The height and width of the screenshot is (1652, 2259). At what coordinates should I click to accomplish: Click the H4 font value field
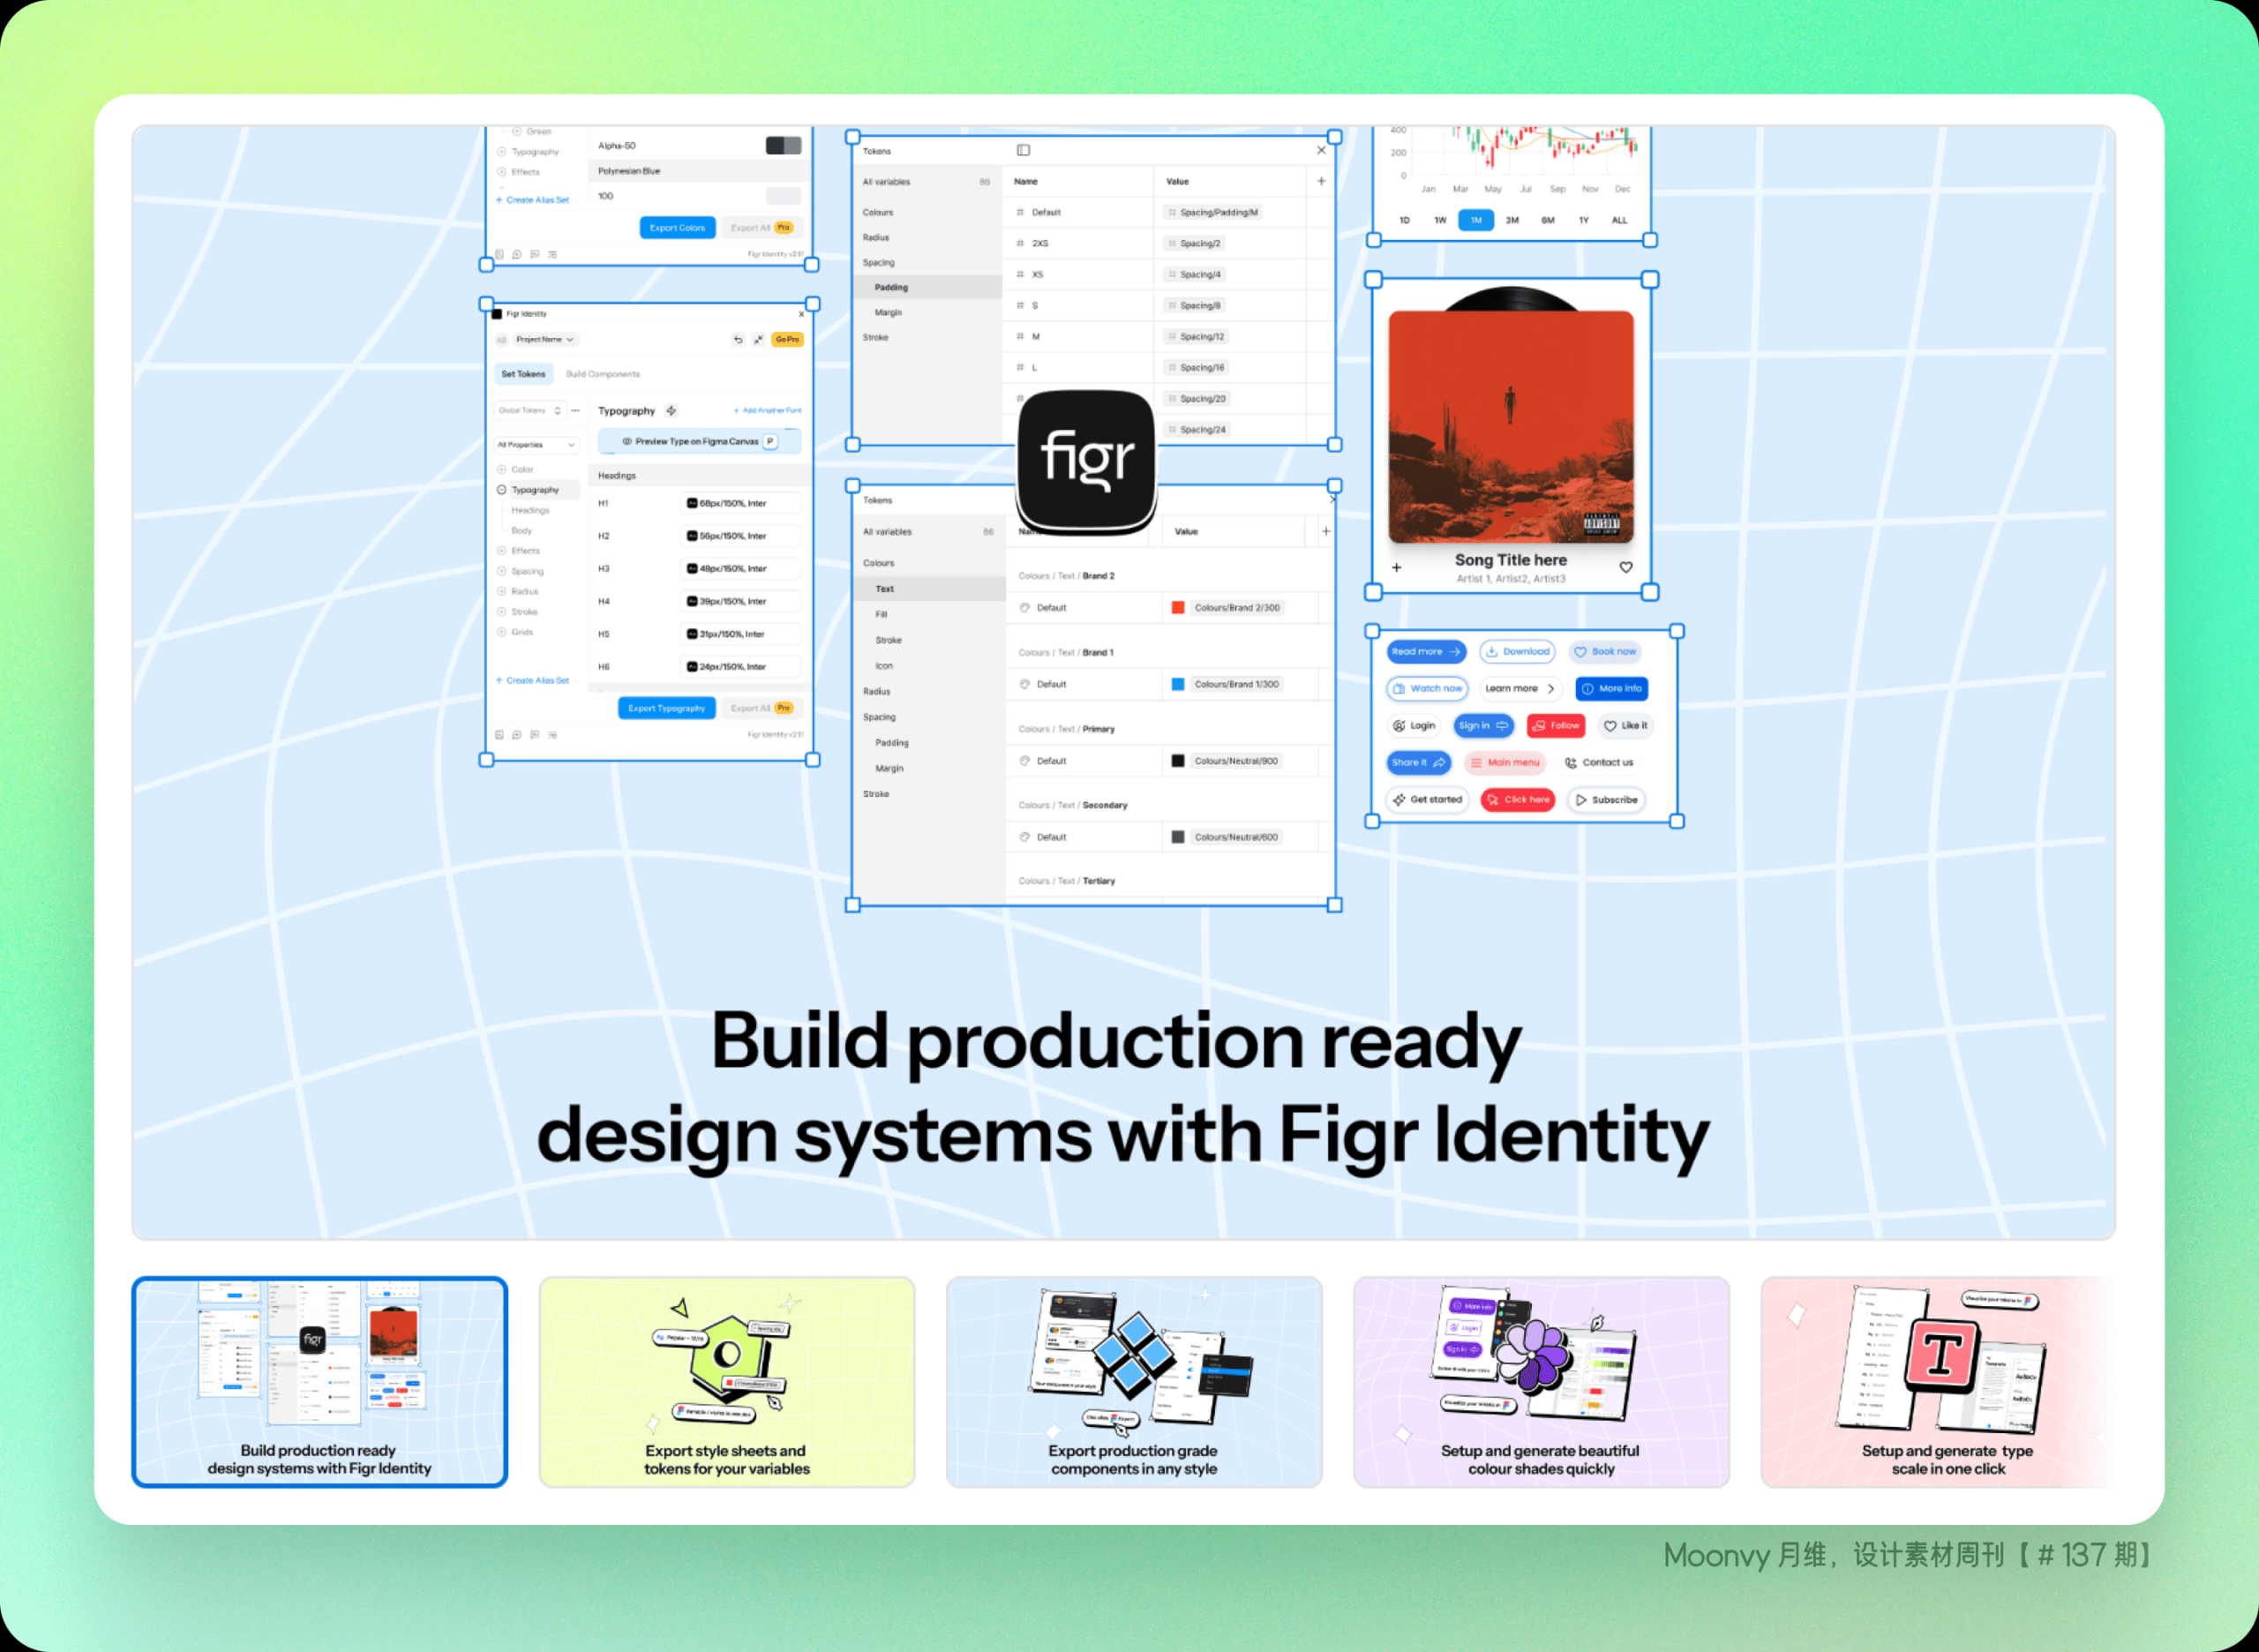741,602
